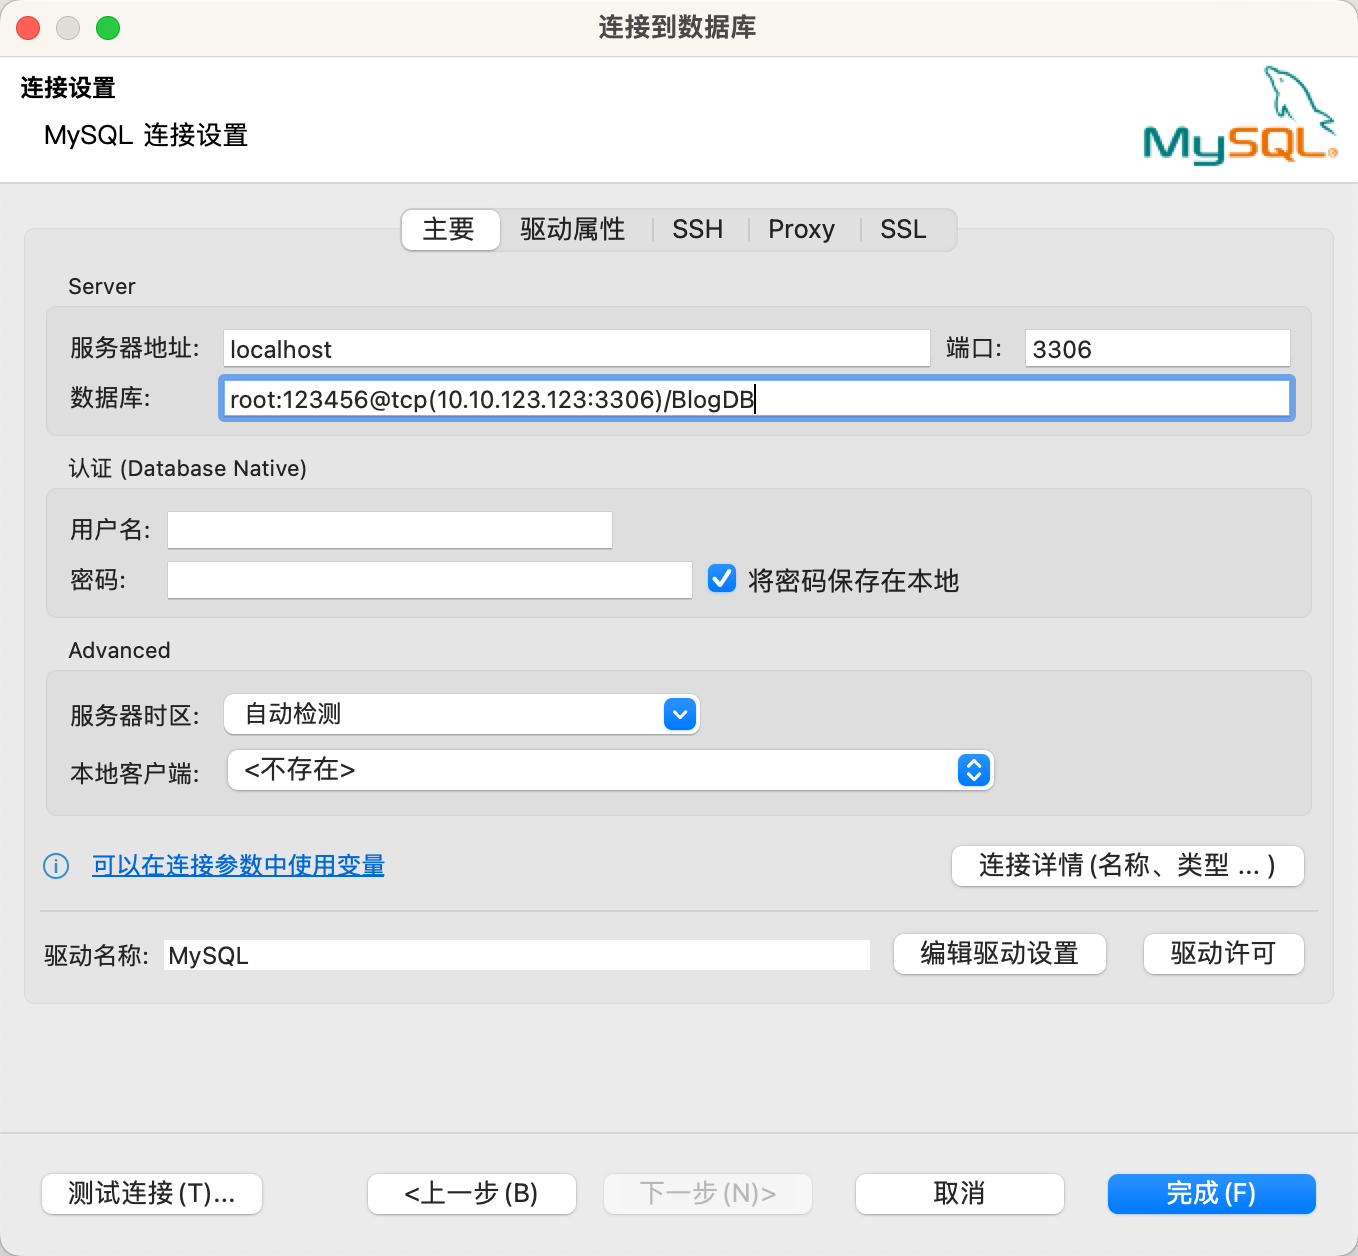
Task: Click the 驱动许可 button
Action: point(1224,953)
